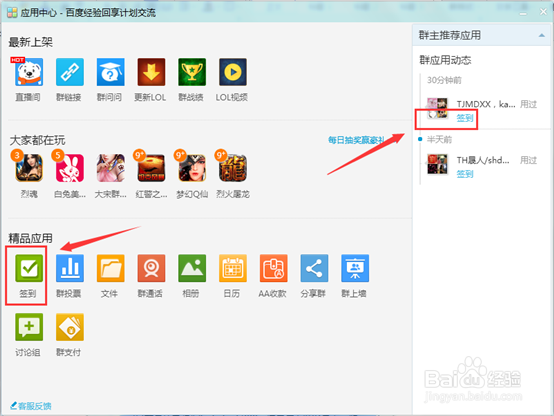Open the 白兔美 rabbit game icon
This screenshot has width=554, height=416.
click(x=70, y=168)
